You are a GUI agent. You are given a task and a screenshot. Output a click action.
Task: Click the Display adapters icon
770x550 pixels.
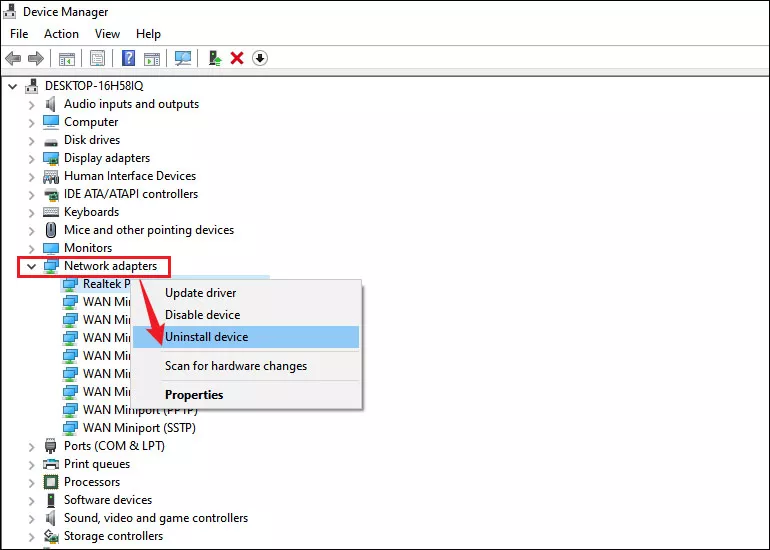pos(51,158)
